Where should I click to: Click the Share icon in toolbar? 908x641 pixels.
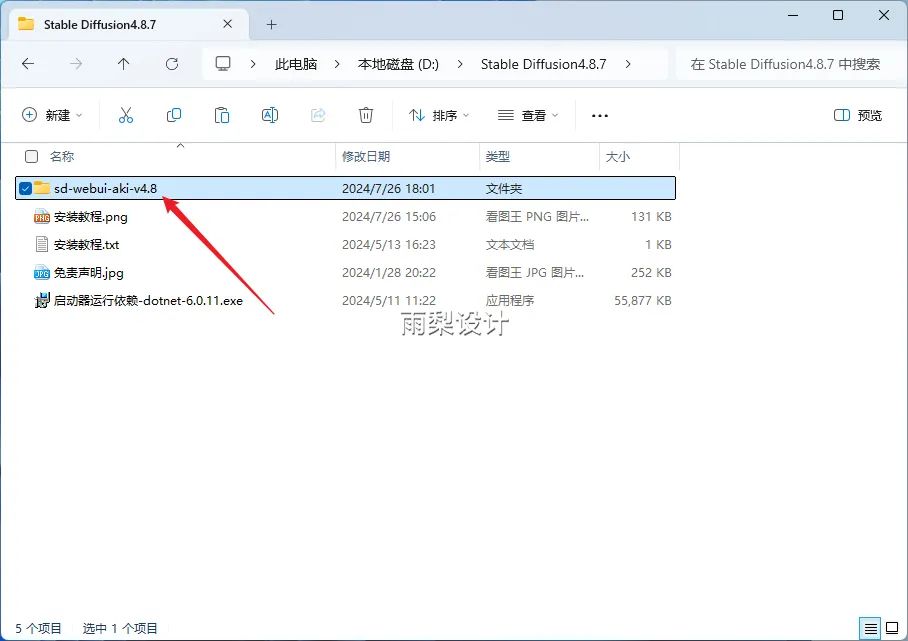[318, 115]
